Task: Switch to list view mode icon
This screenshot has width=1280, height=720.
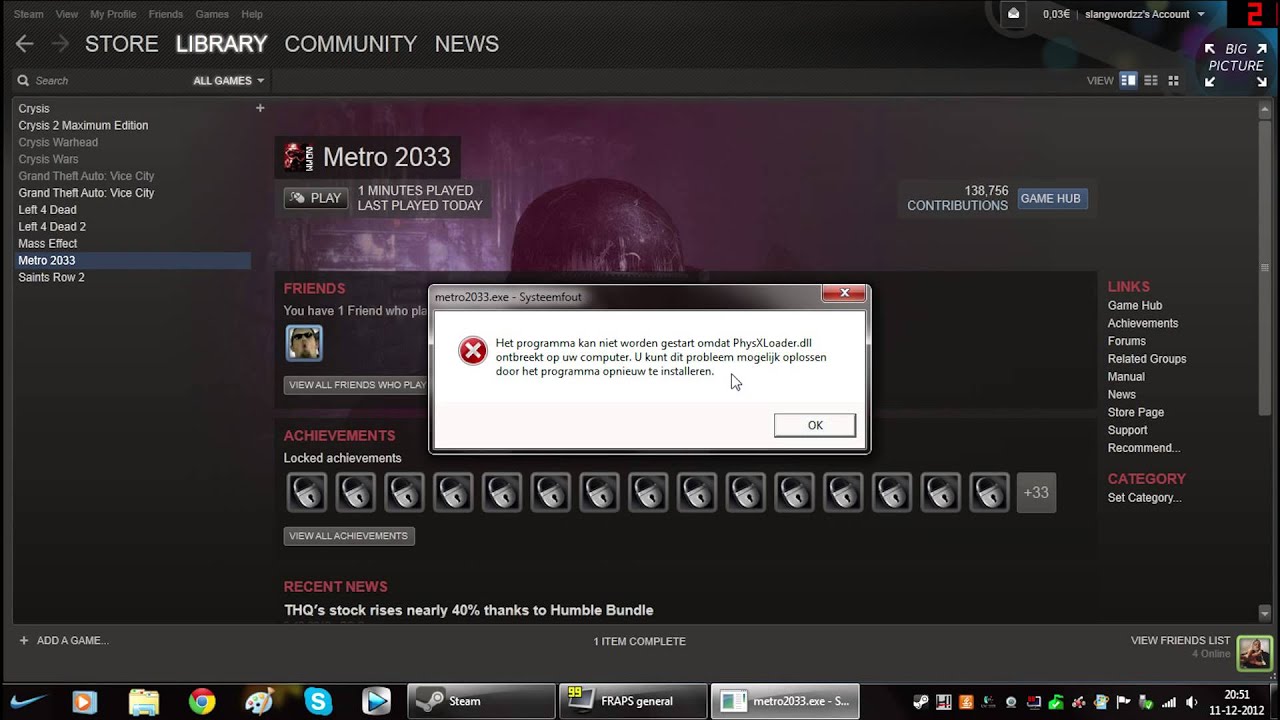Action: 1151,80
